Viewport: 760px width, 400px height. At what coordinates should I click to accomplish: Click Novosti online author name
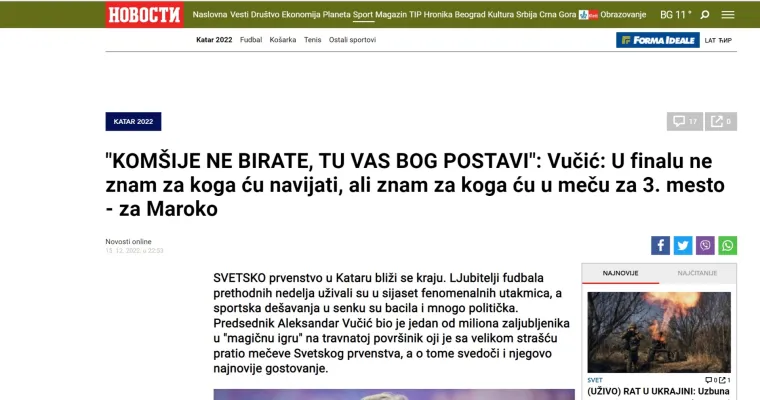click(128, 241)
